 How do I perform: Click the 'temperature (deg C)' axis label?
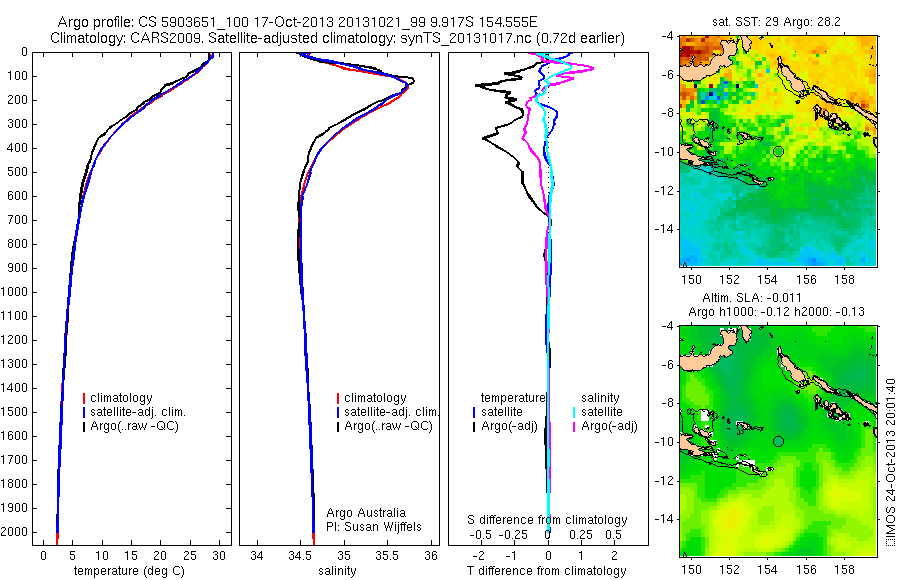click(x=129, y=571)
